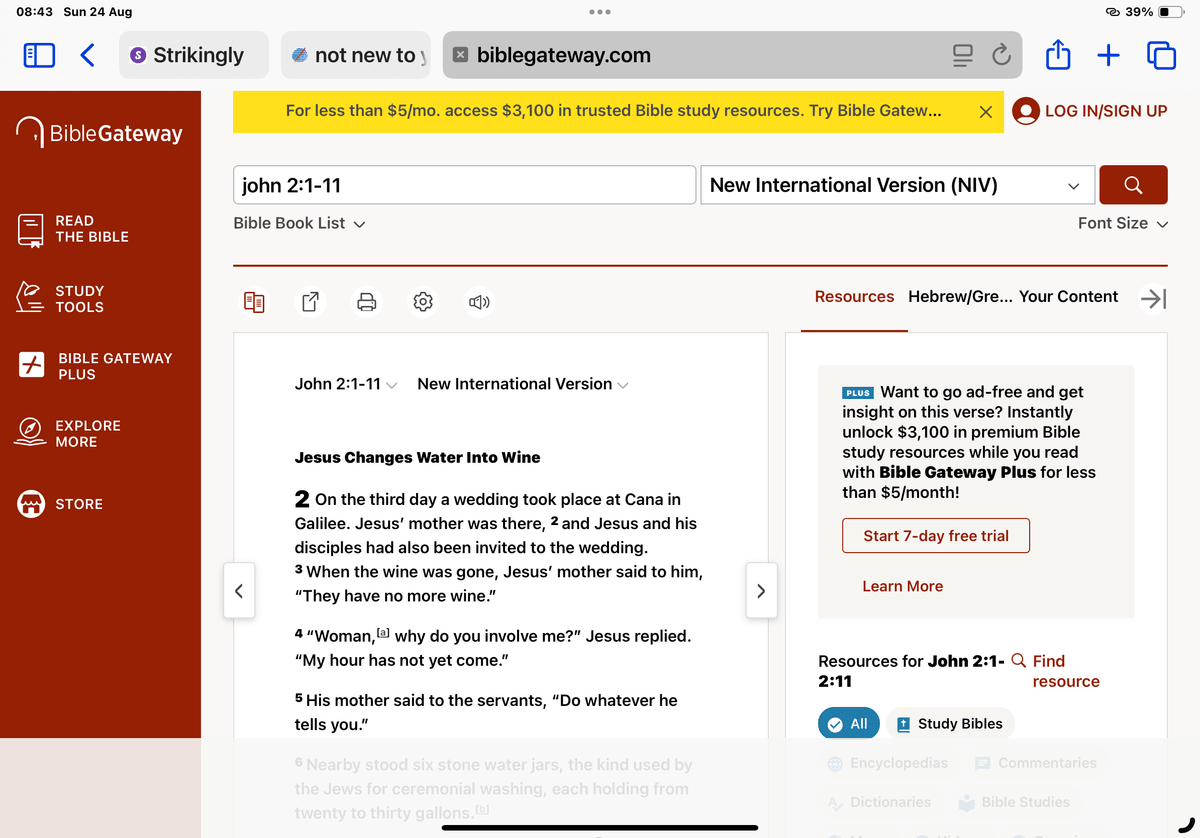Toggle the Safari sidebar icon
This screenshot has height=838, width=1200.
(39, 55)
